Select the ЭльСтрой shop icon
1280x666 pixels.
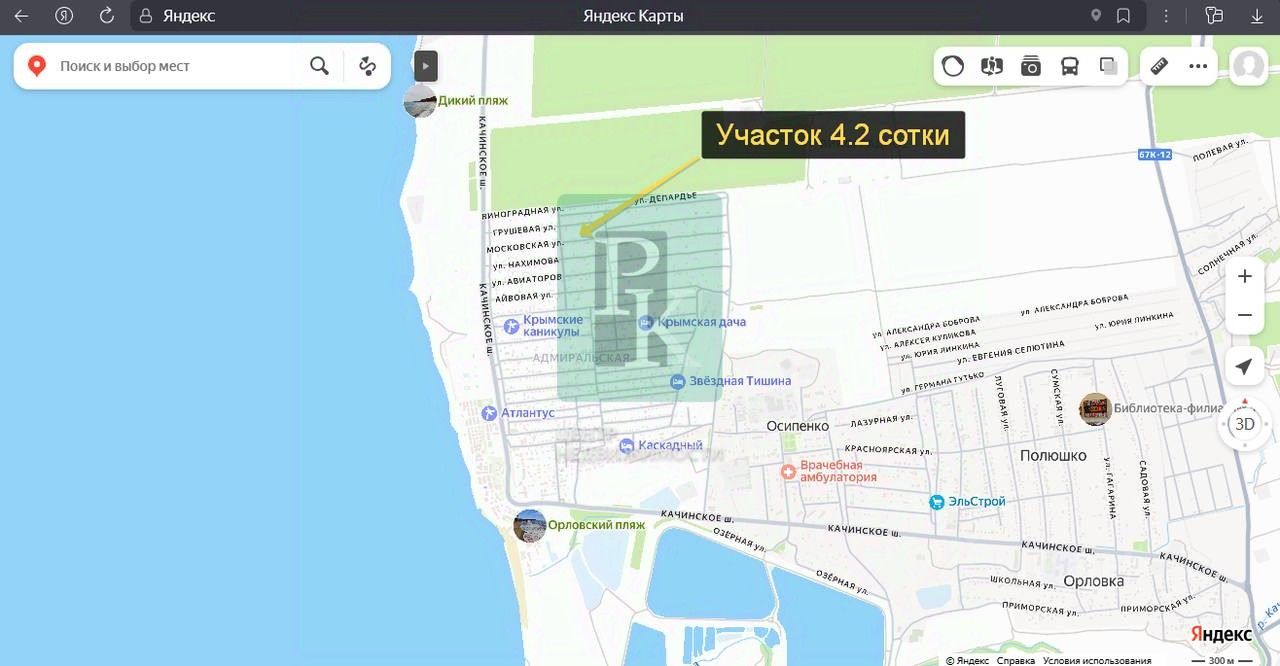(936, 502)
